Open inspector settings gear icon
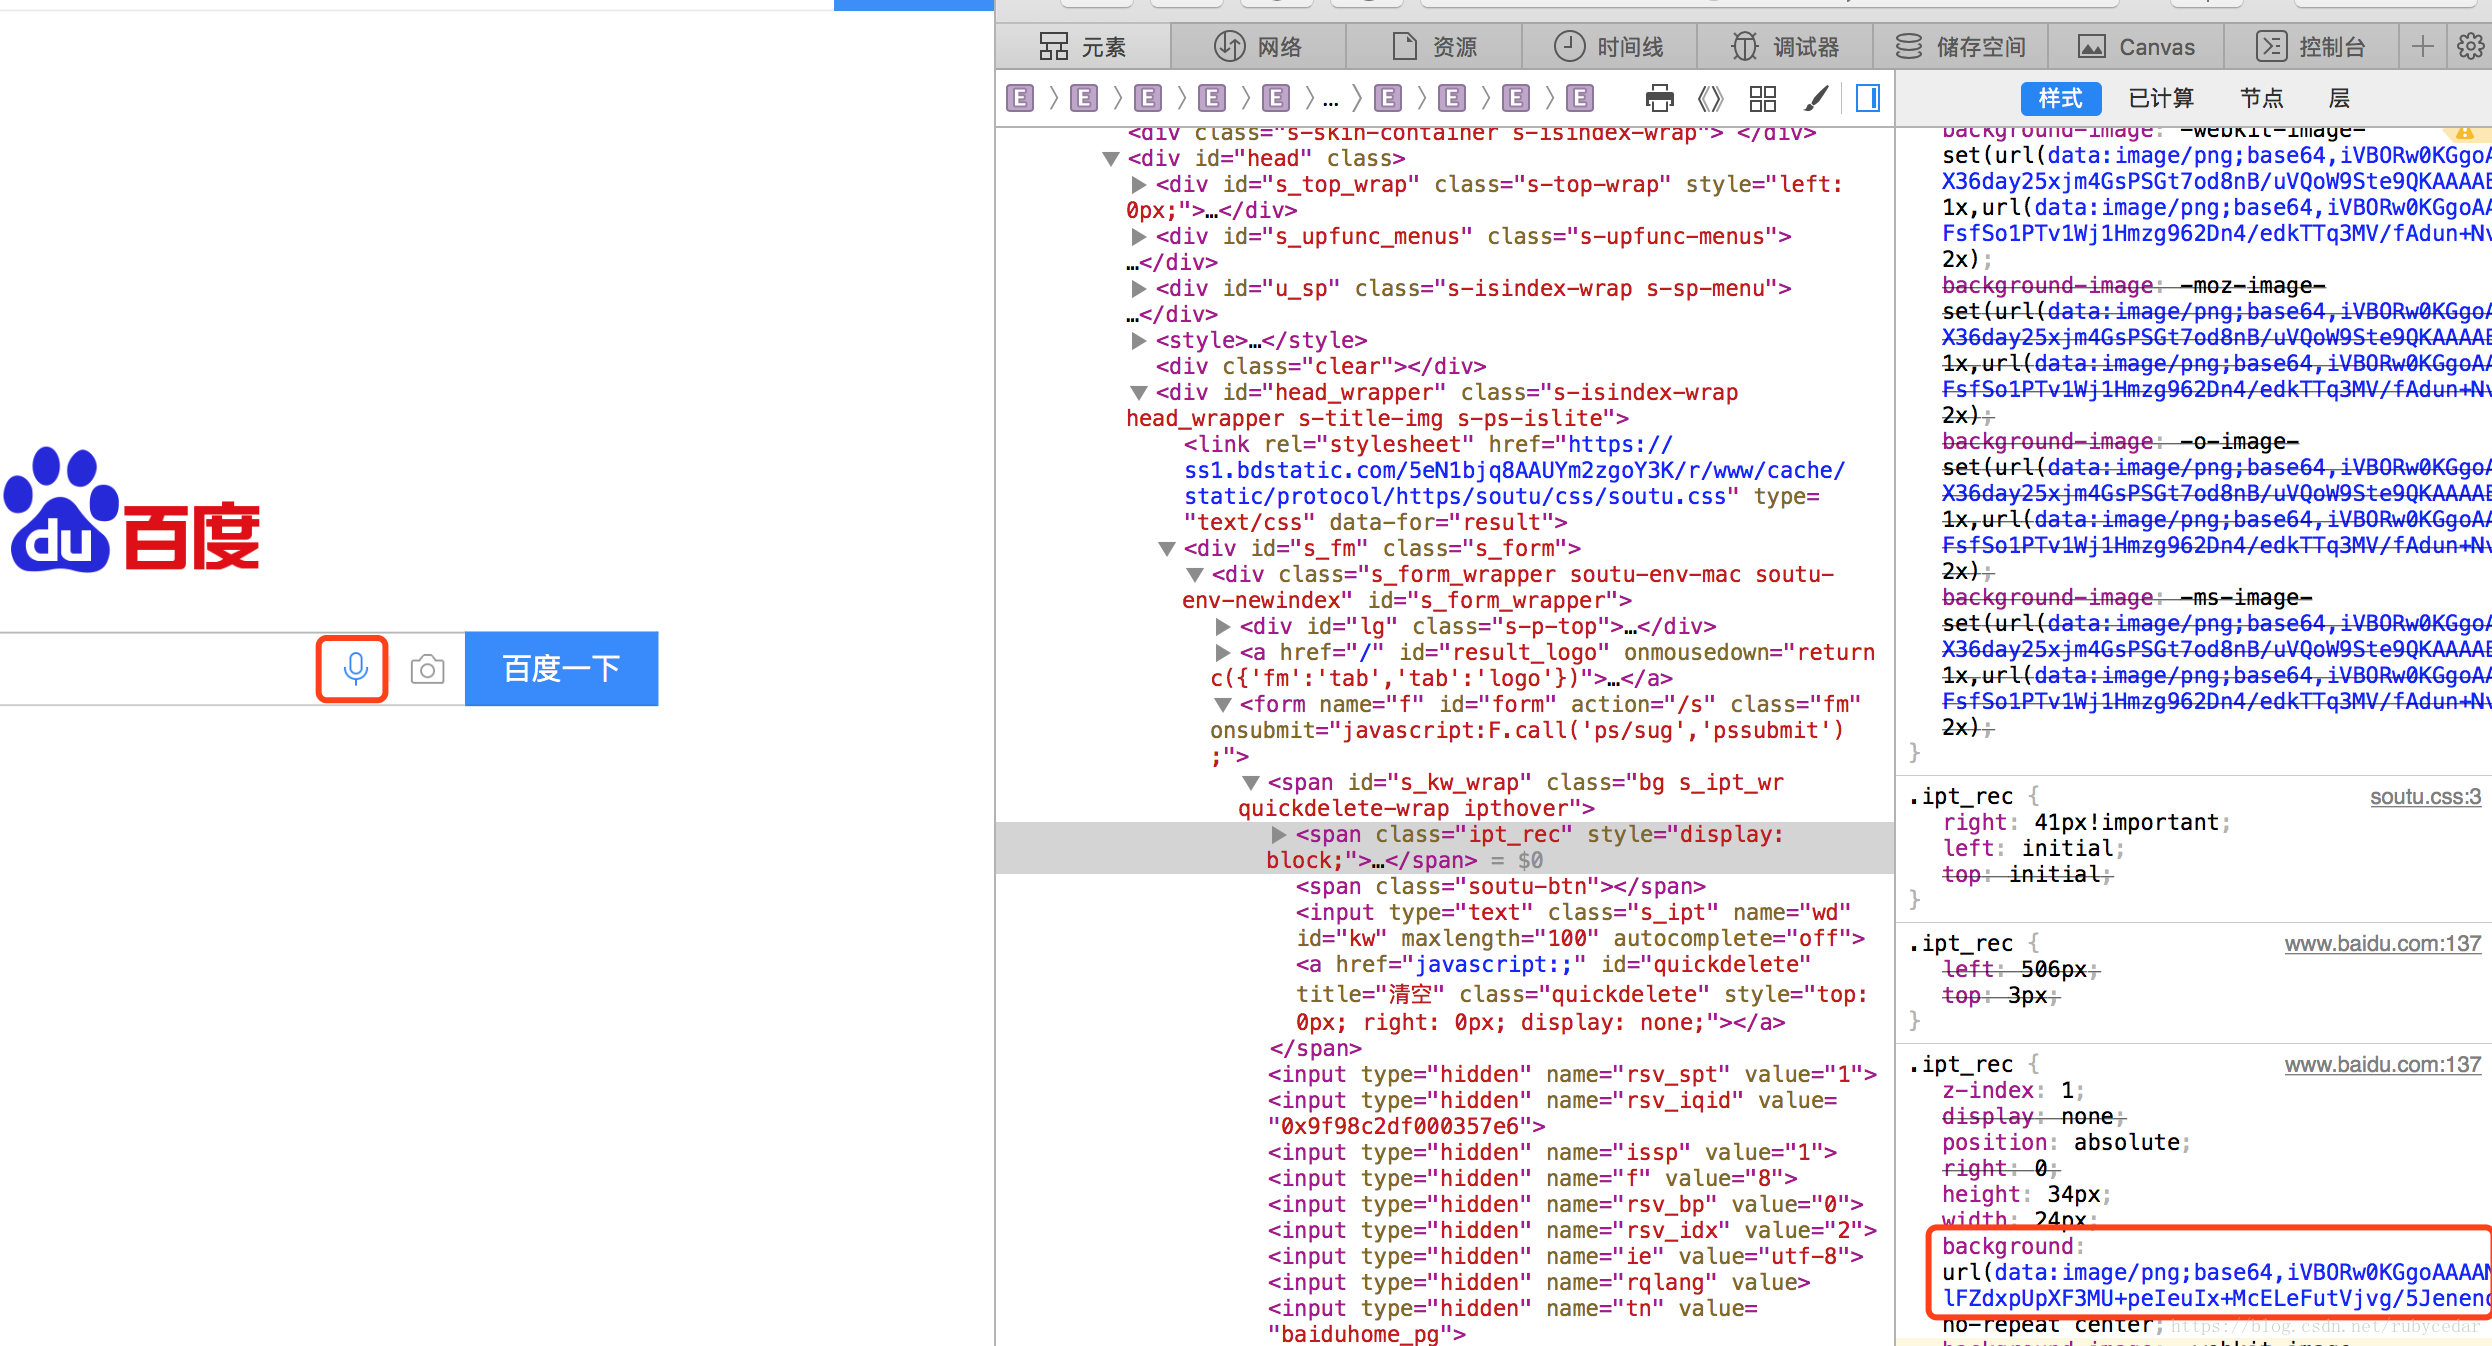The height and width of the screenshot is (1346, 2492). point(2469,46)
